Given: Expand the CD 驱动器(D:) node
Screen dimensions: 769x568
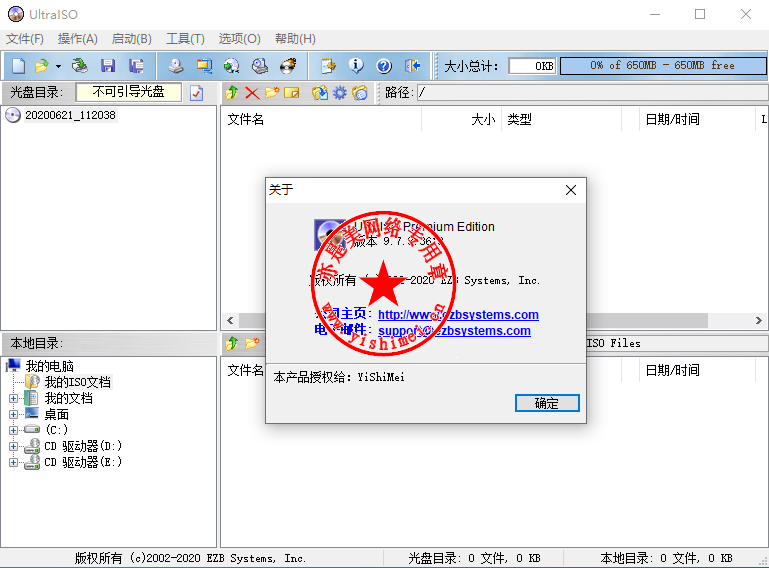Looking at the screenshot, I should tap(13, 447).
